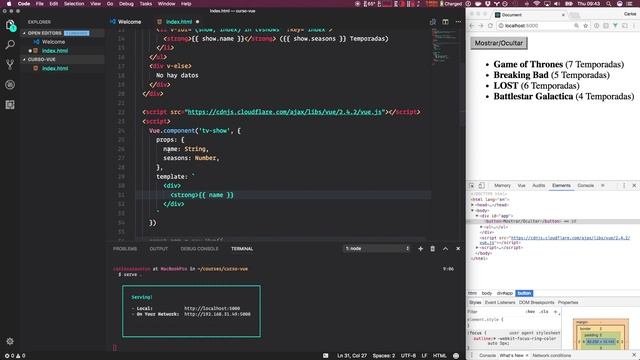
Task: Open the Event Listeners tab in DevTools
Action: (x=500, y=302)
